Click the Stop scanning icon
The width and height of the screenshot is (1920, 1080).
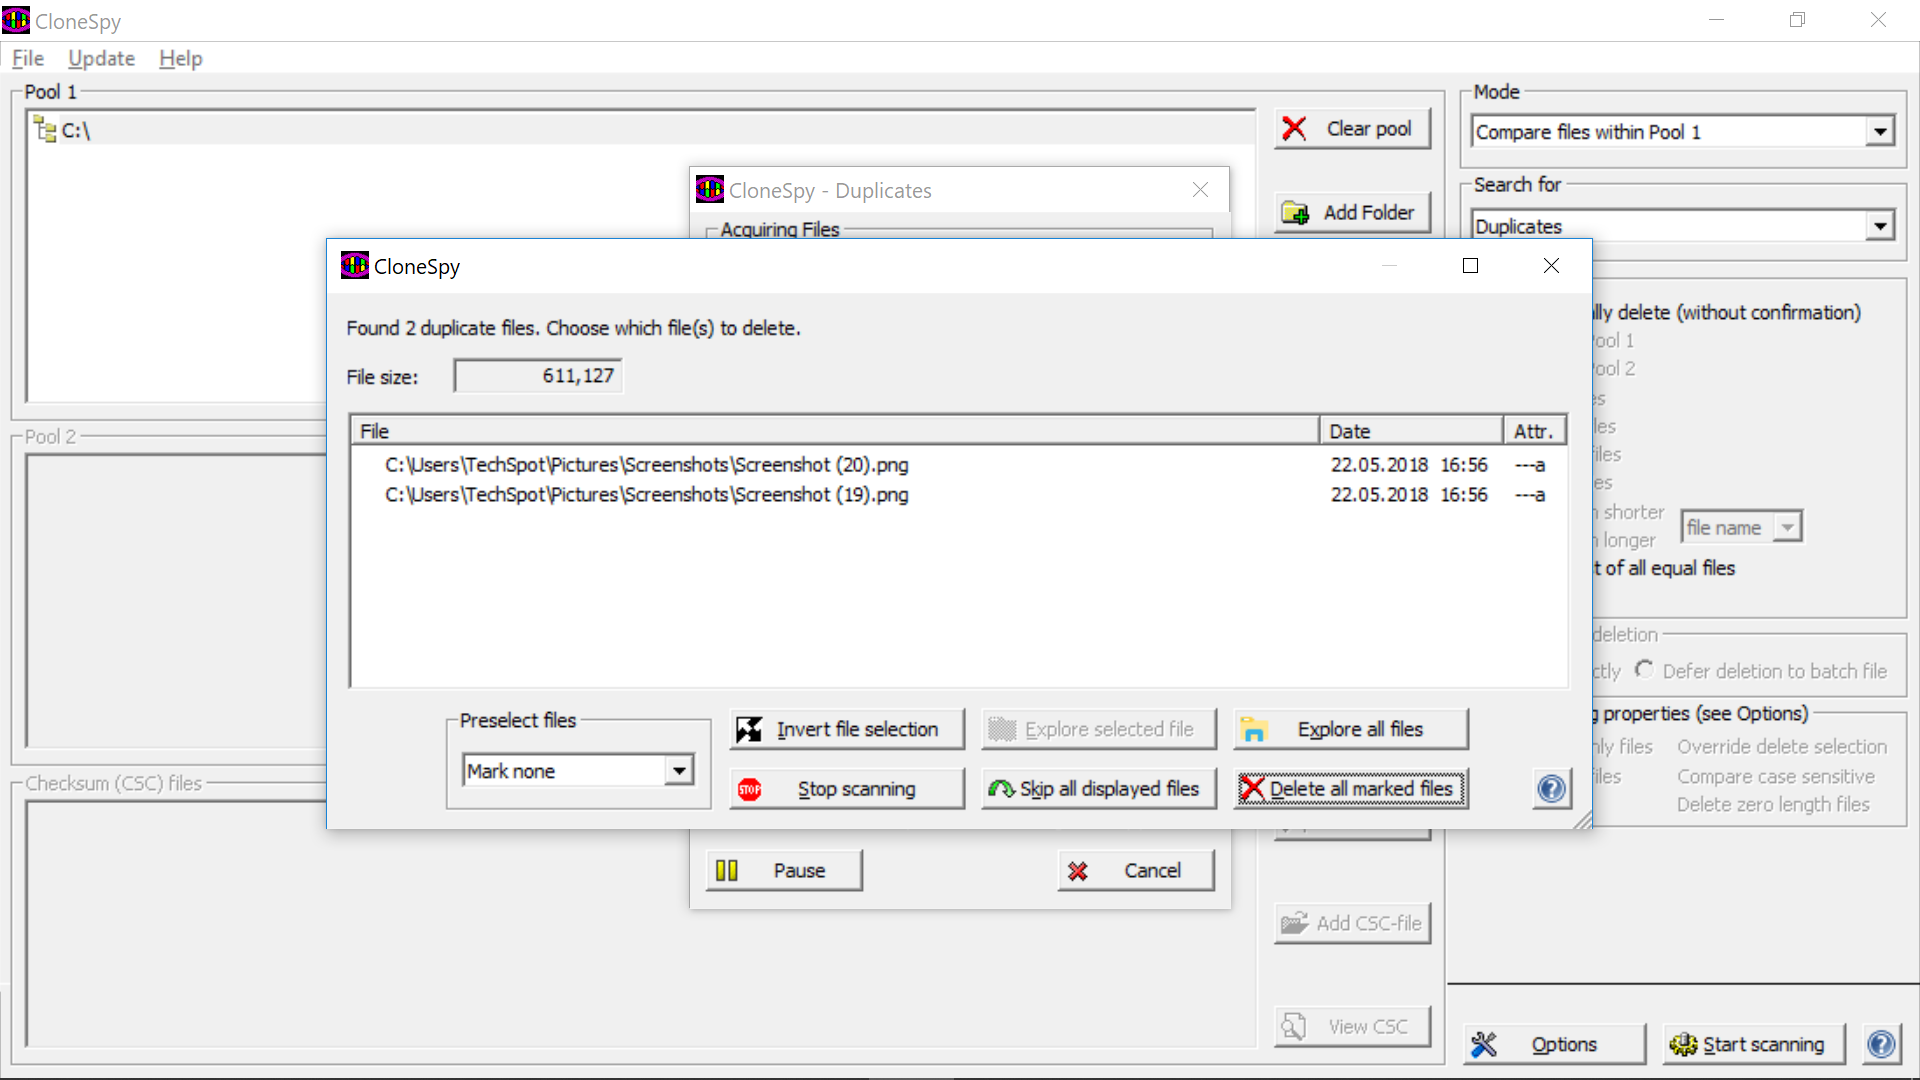click(750, 787)
